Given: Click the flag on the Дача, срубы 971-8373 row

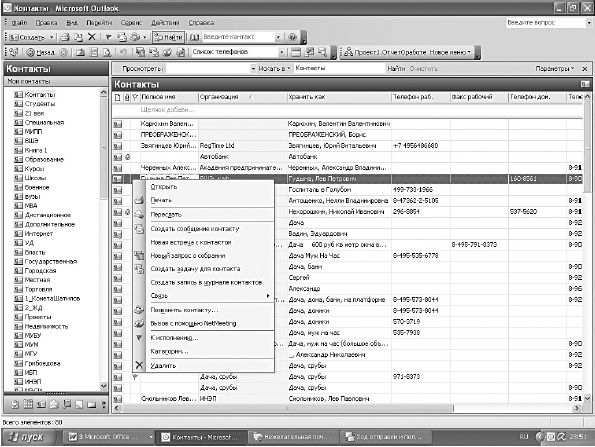Looking at the screenshot, I should (x=135, y=377).
